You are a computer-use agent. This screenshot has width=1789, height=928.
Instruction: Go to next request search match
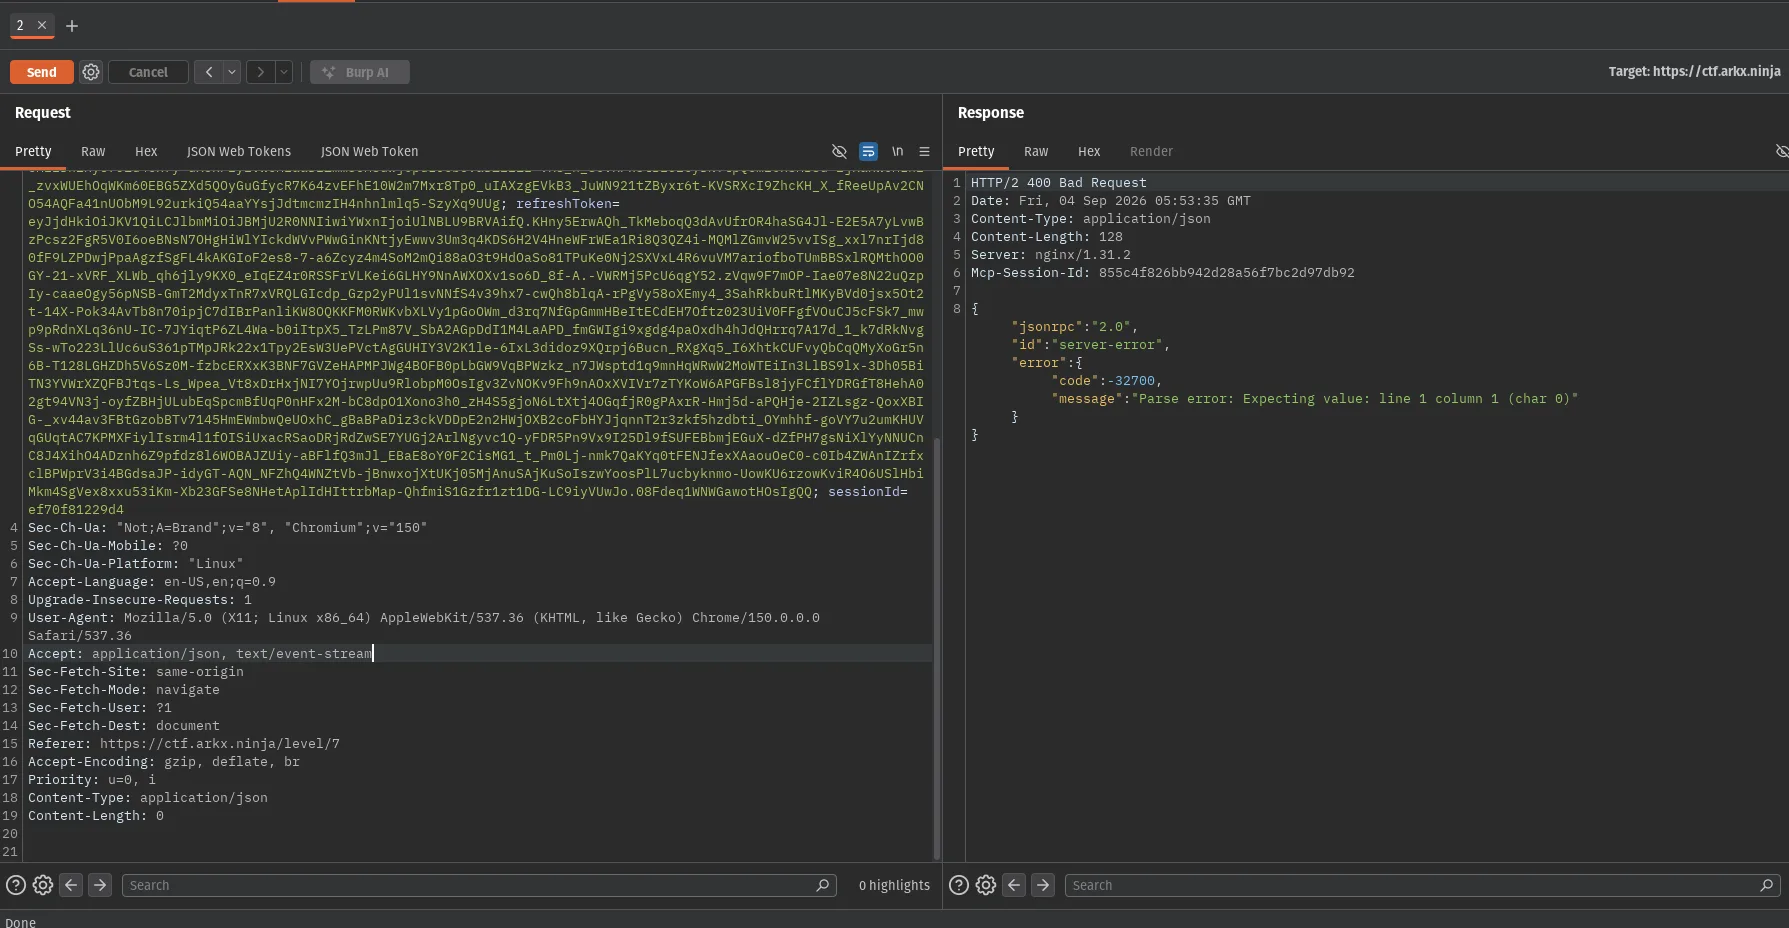click(100, 885)
